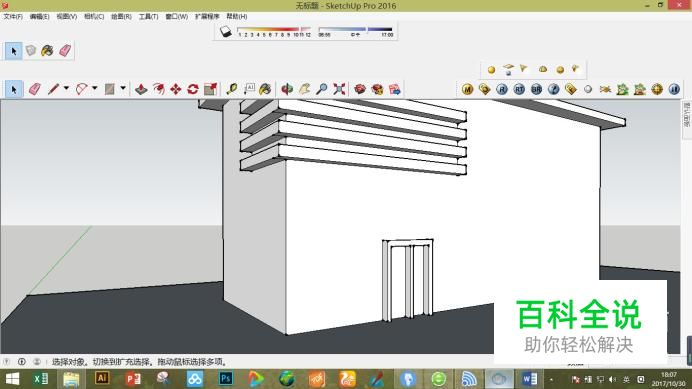Screen dimensions: 692x389
Task: Activate the Offset tool
Action: (x=158, y=89)
